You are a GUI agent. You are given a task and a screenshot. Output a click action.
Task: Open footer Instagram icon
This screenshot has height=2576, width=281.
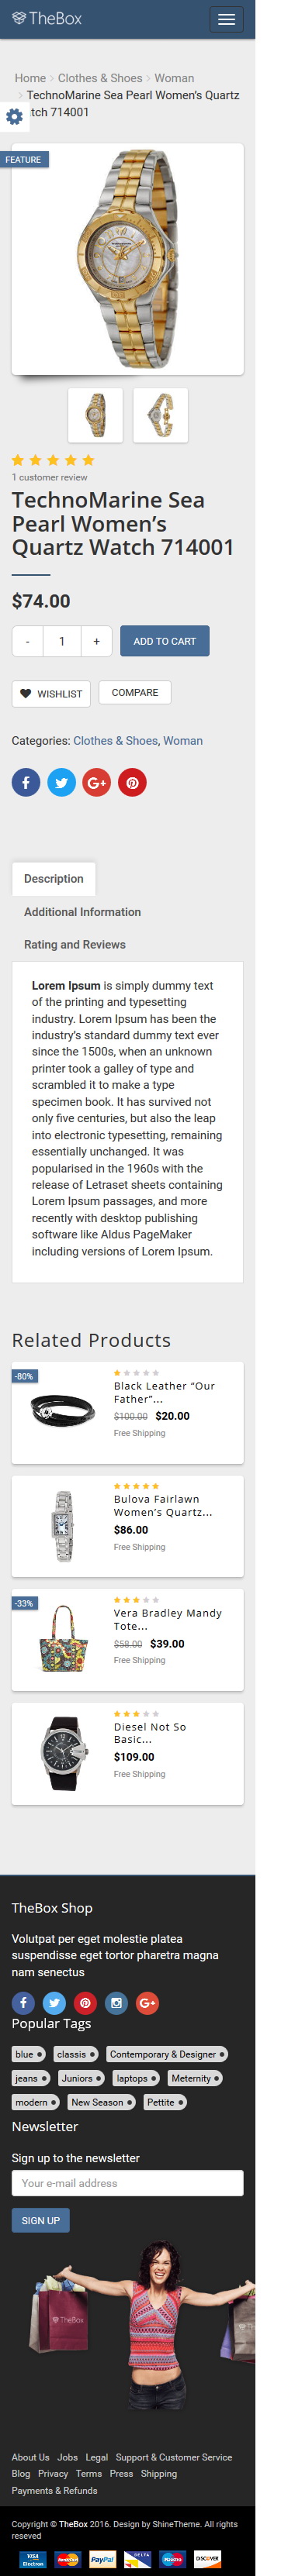coord(116,2003)
